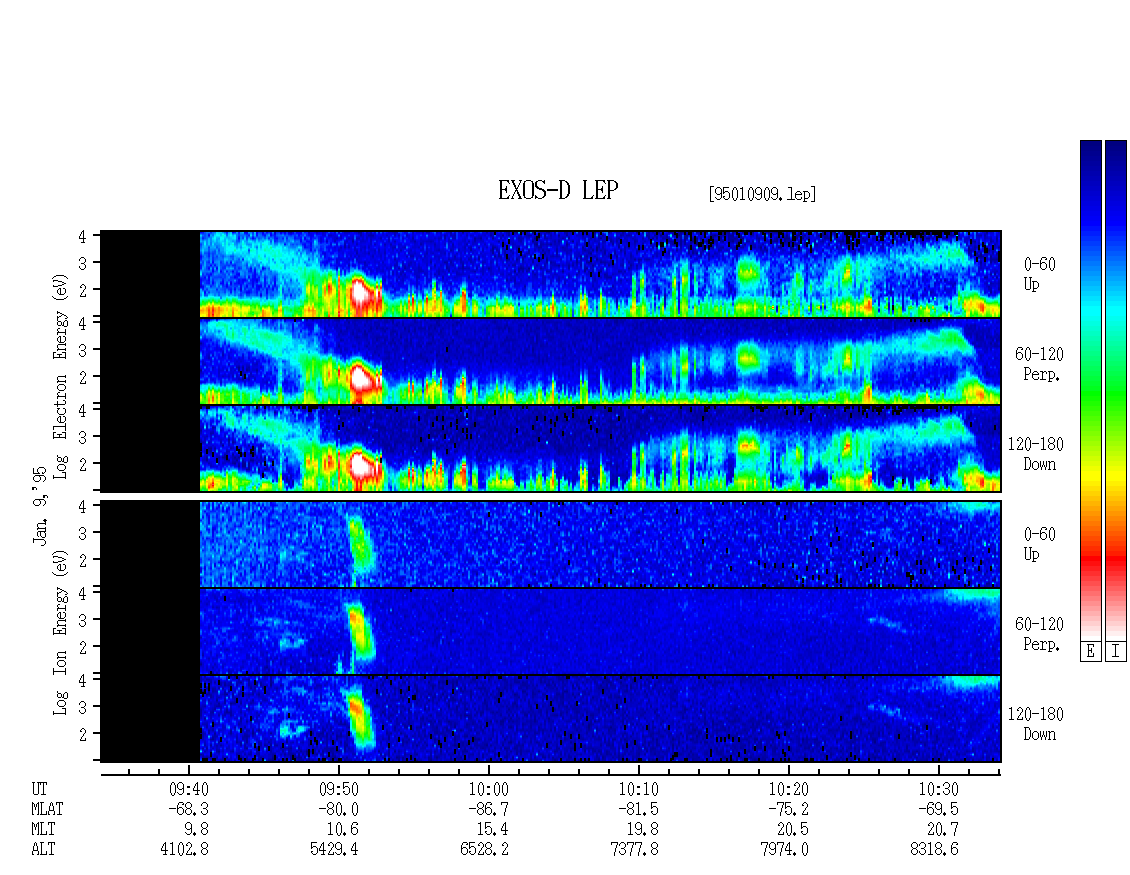Click the ALT value 6528.2
The width and height of the screenshot is (1130, 875).
click(x=484, y=850)
